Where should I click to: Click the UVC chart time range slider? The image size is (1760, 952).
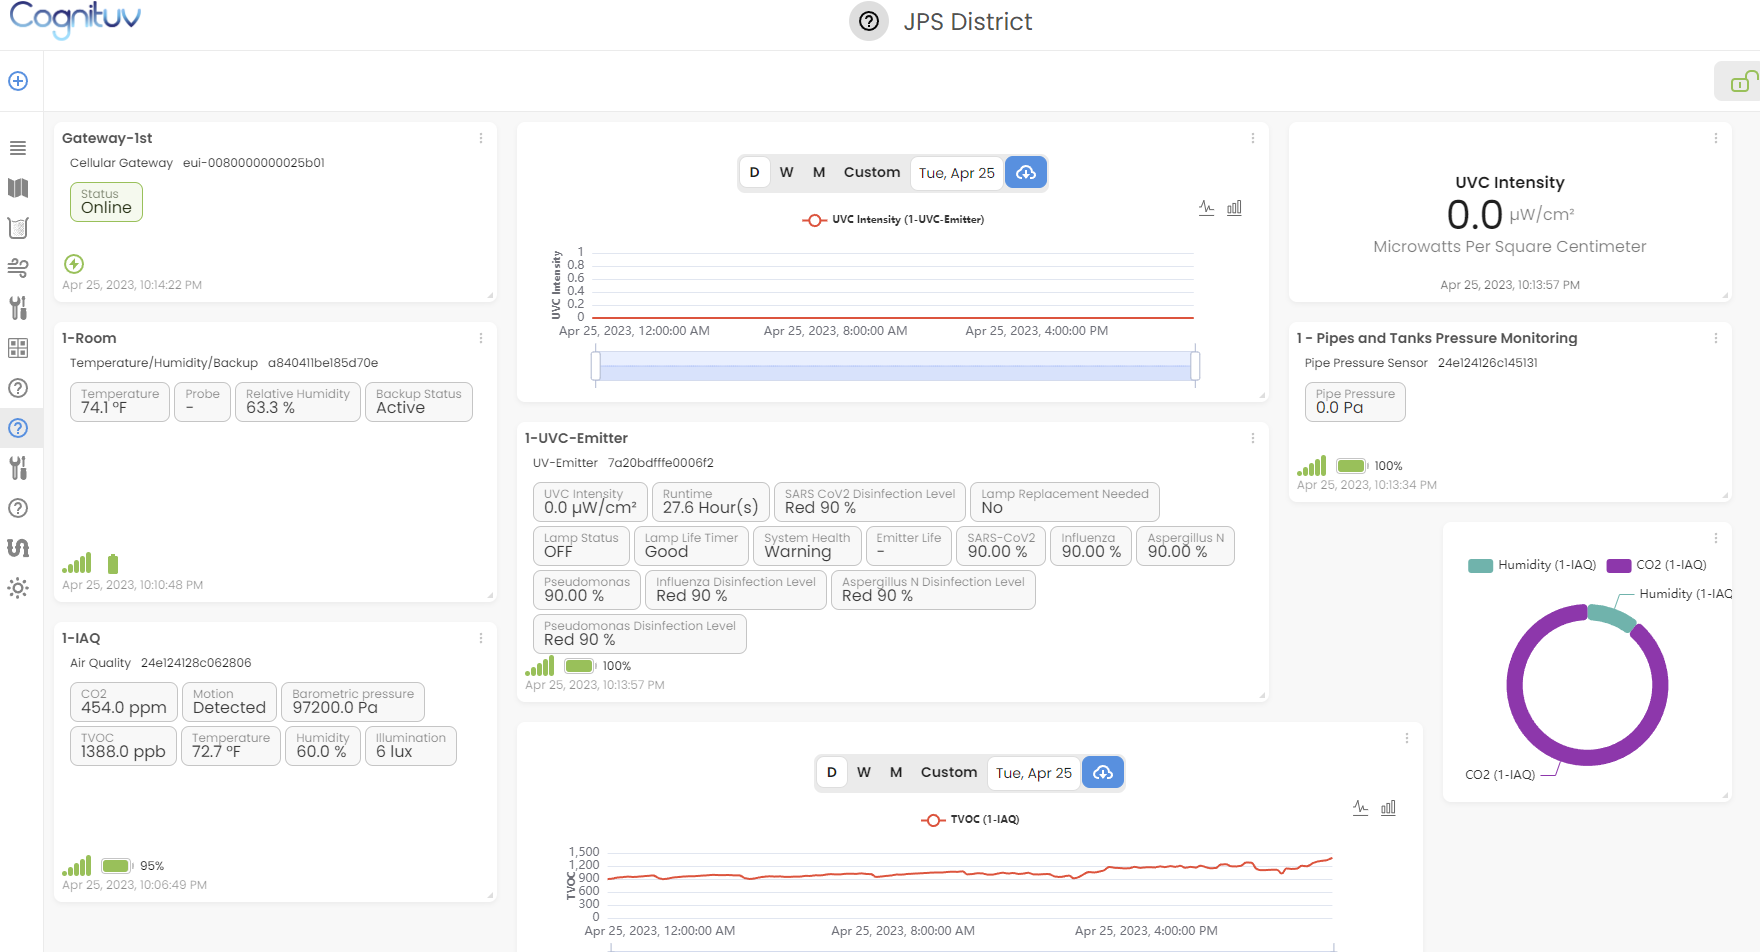click(896, 367)
